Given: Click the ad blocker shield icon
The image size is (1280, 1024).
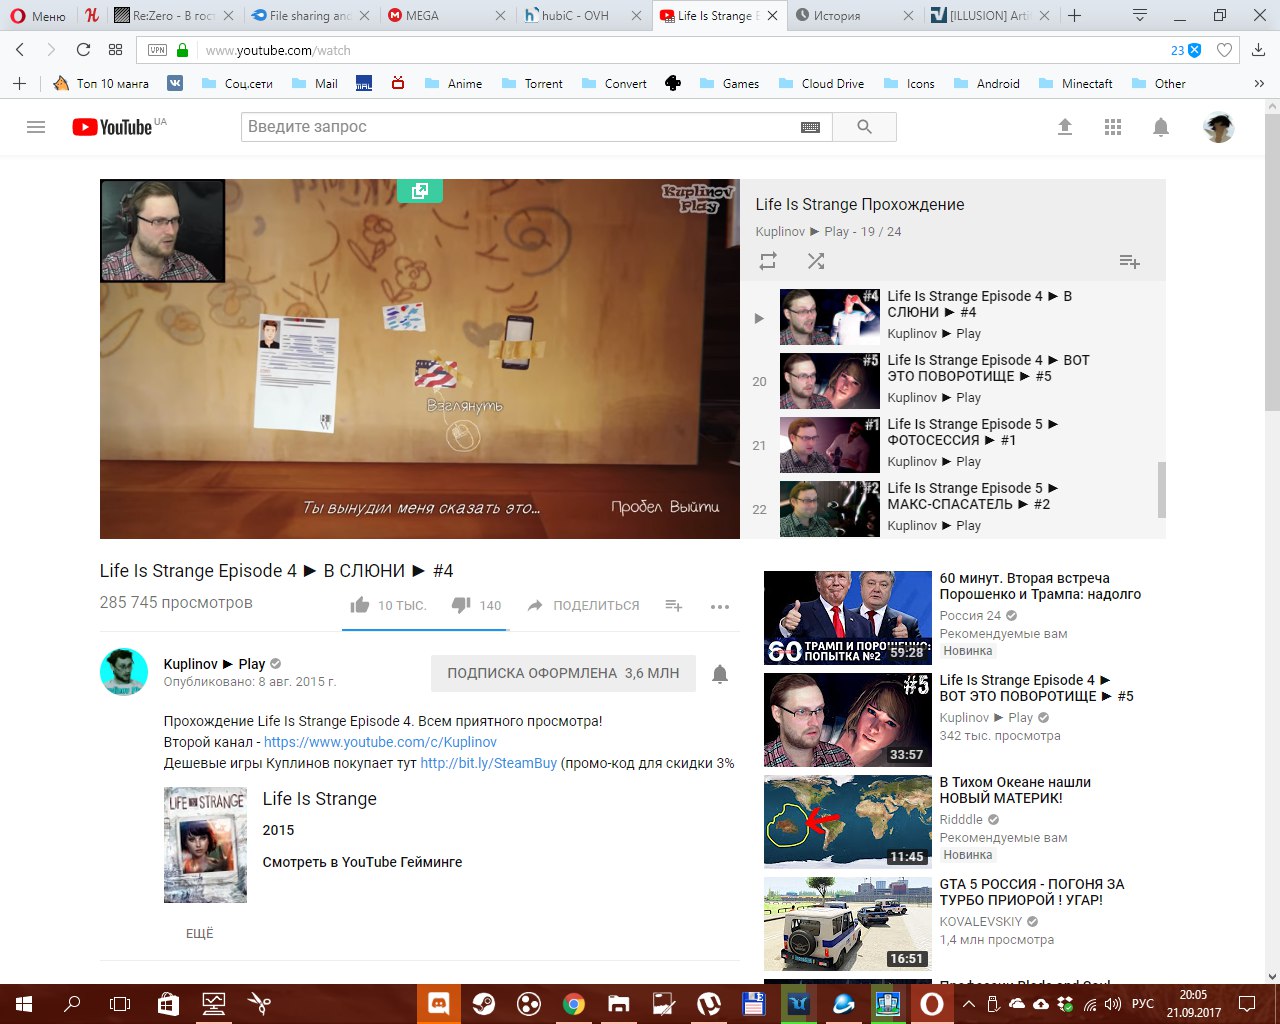Looking at the screenshot, I should (x=1194, y=50).
